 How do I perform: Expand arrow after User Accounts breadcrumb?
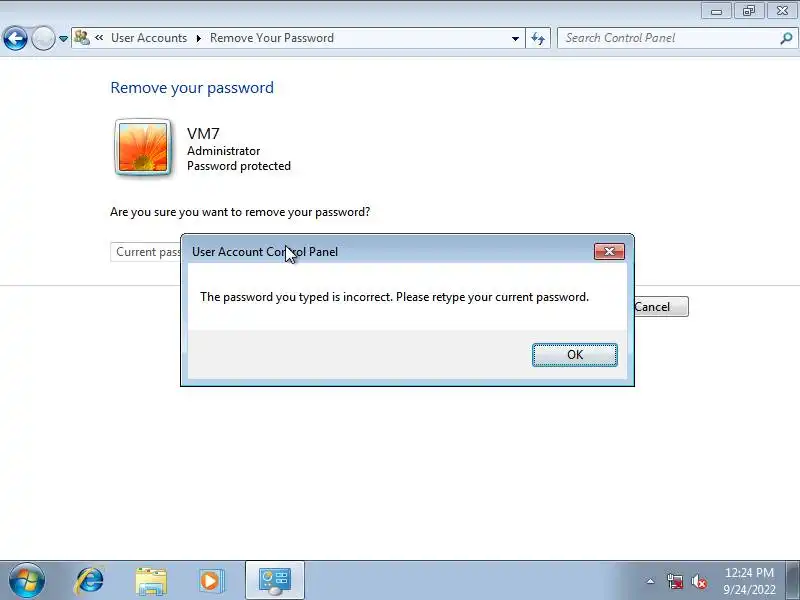198,38
